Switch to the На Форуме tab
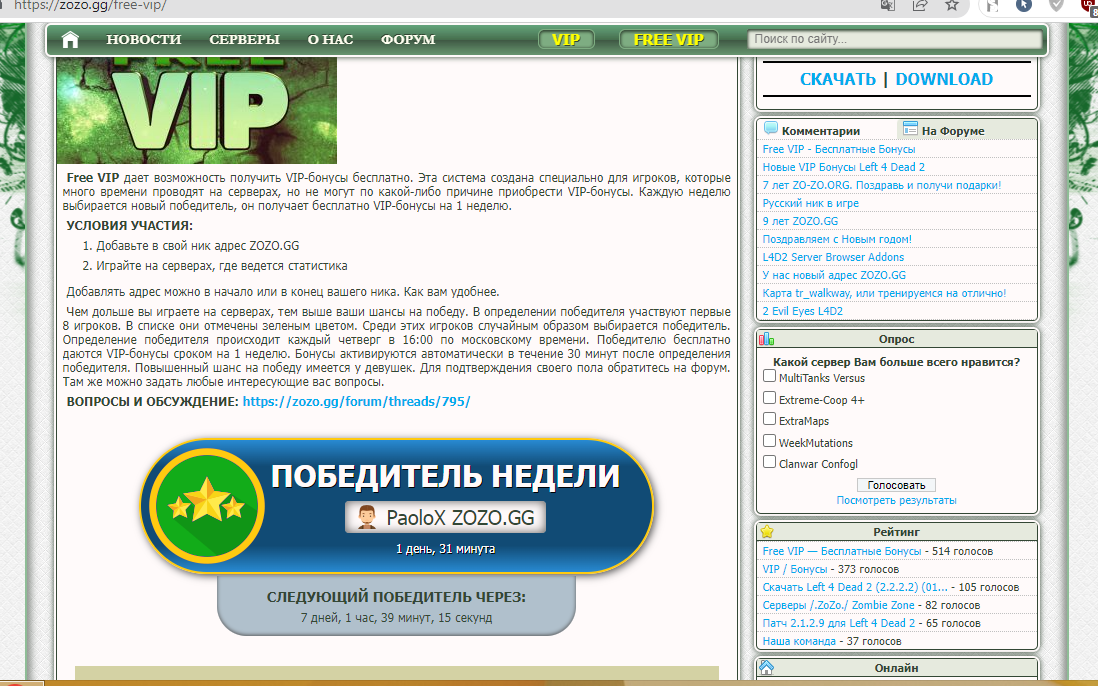The image size is (1098, 686). (x=952, y=130)
